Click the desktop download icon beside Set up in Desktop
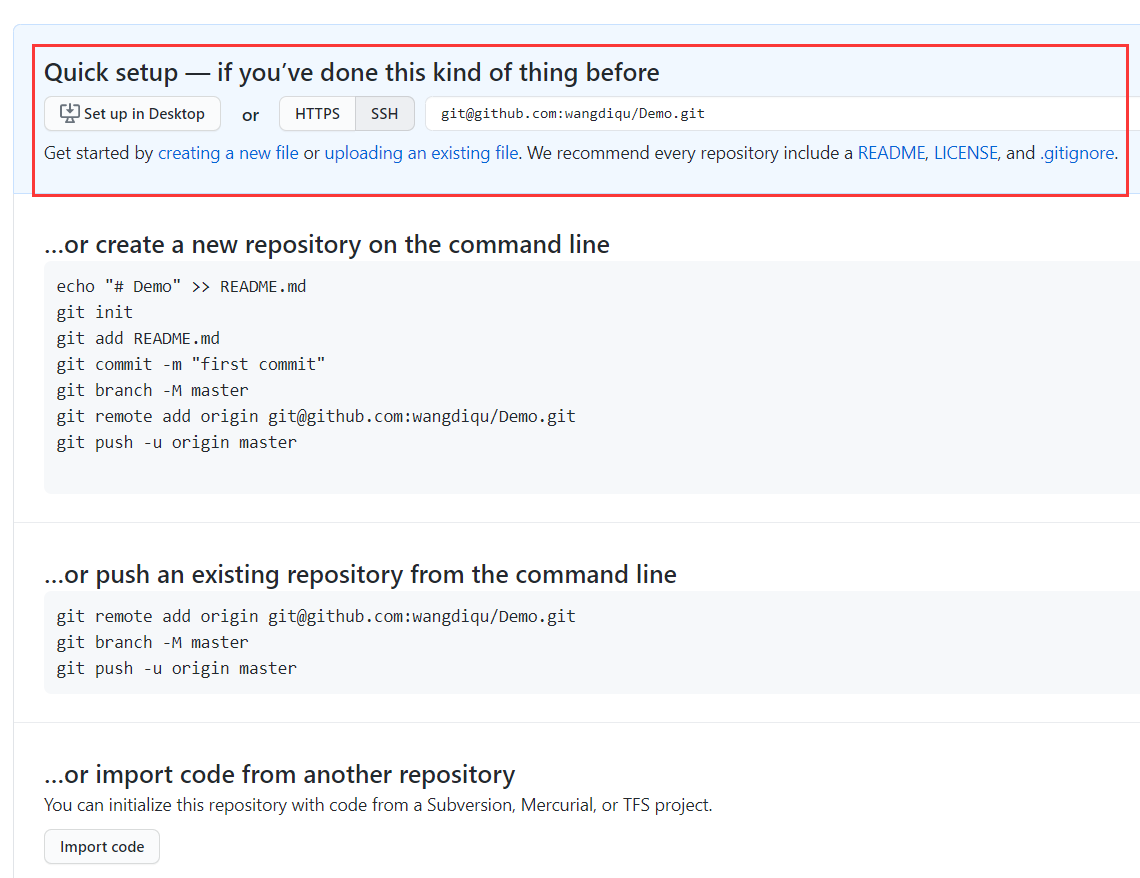Viewport: 1140px width, 878px height. pos(69,114)
